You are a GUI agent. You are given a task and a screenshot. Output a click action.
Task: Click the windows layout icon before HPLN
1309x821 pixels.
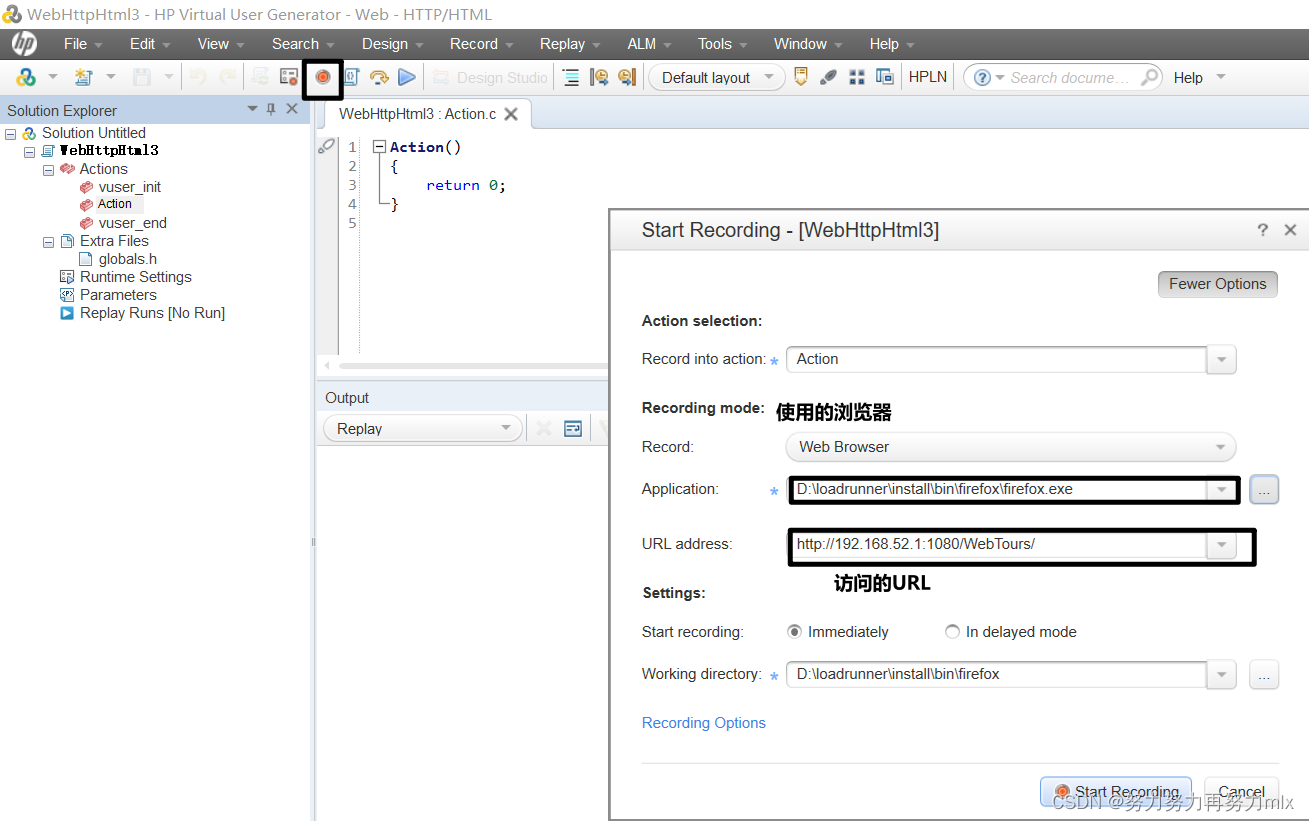884,77
